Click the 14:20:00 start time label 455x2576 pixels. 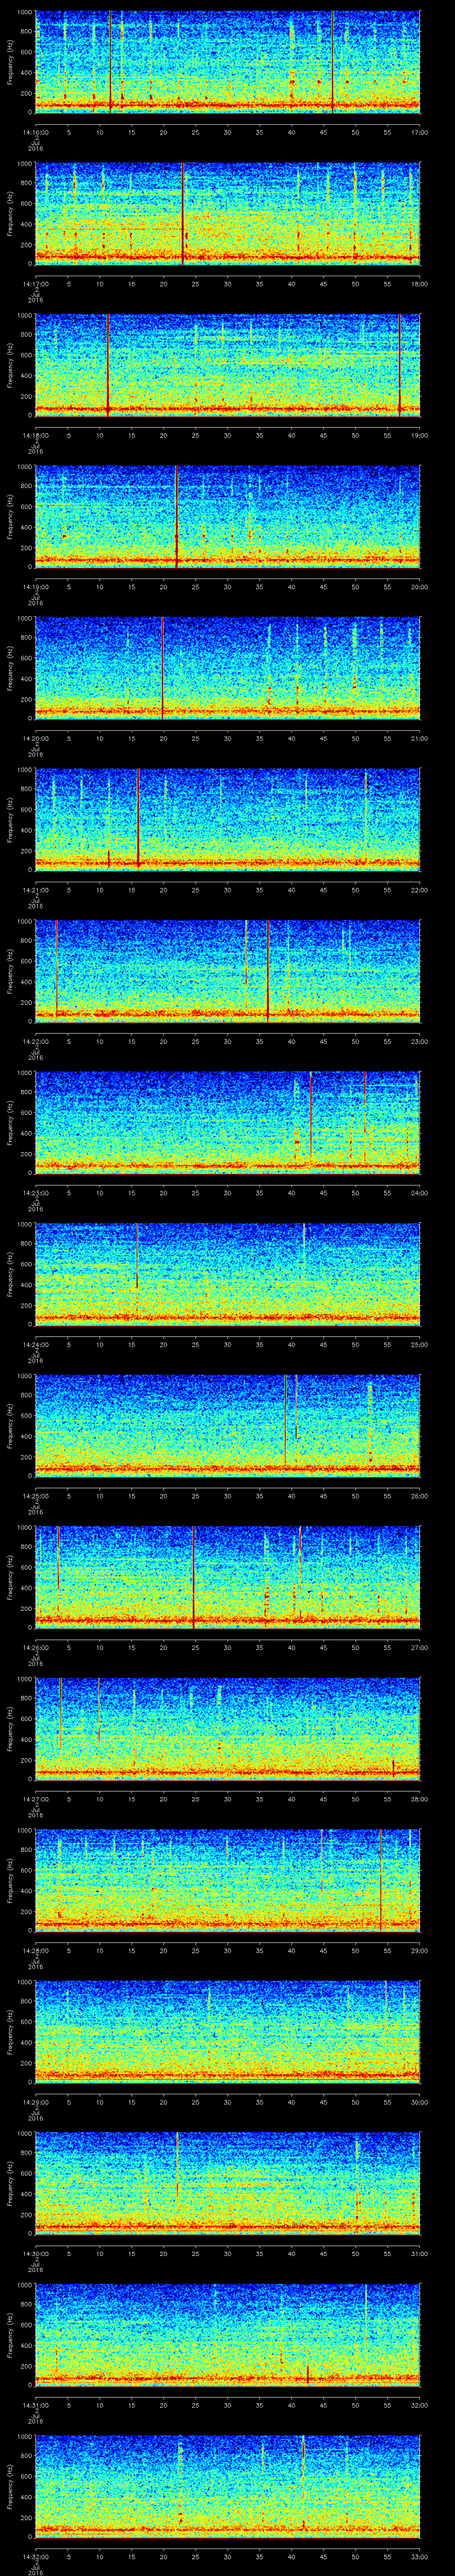point(35,738)
